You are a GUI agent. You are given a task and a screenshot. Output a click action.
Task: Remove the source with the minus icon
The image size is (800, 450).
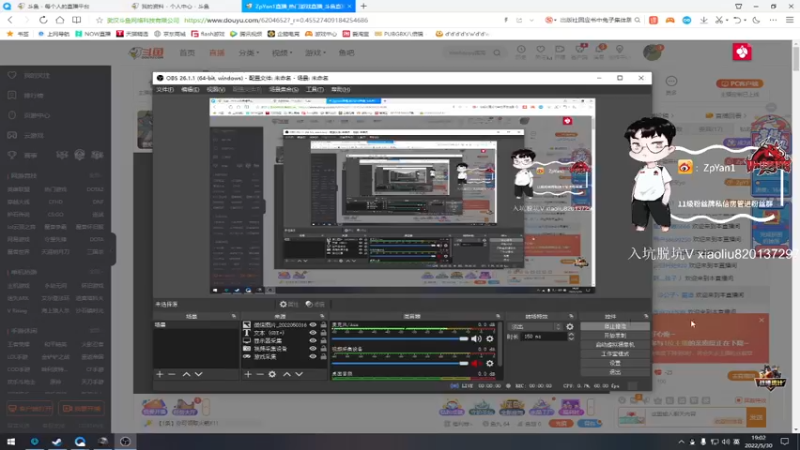(x=260, y=374)
